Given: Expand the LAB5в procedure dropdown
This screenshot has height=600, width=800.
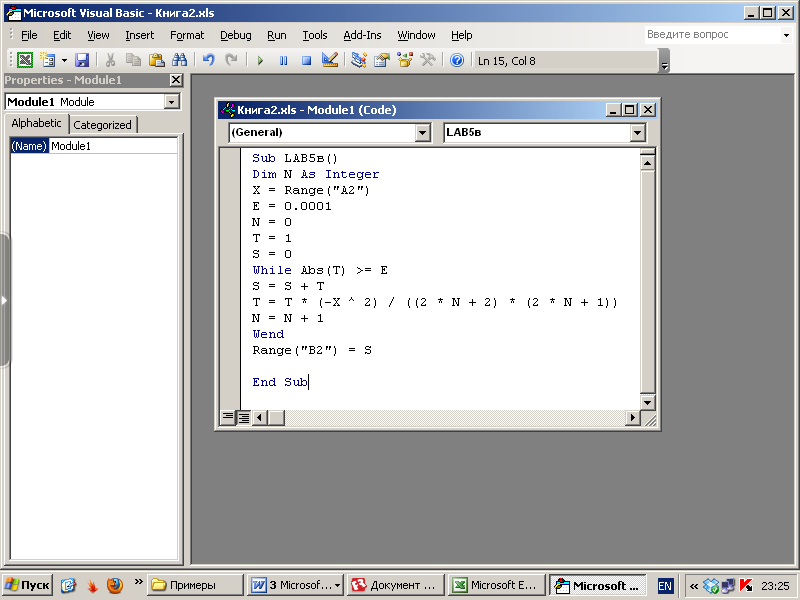Looking at the screenshot, I should pos(637,133).
